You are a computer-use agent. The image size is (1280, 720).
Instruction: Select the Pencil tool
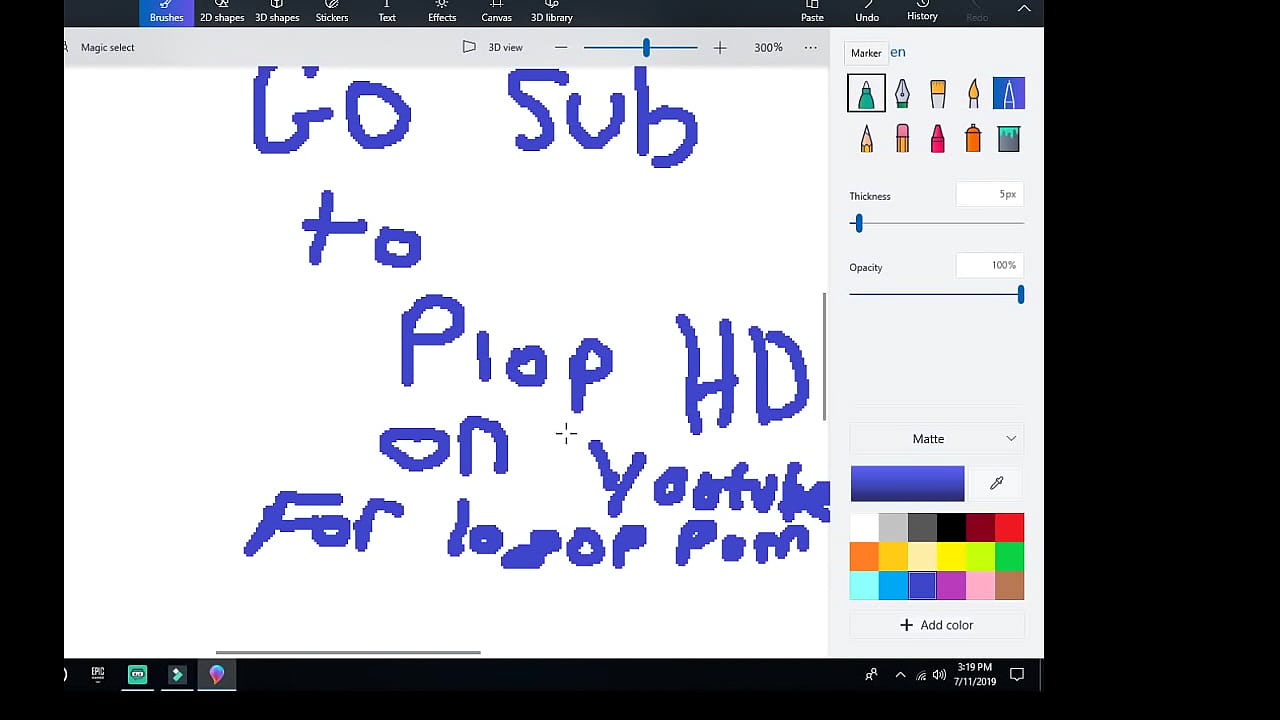[x=866, y=138]
